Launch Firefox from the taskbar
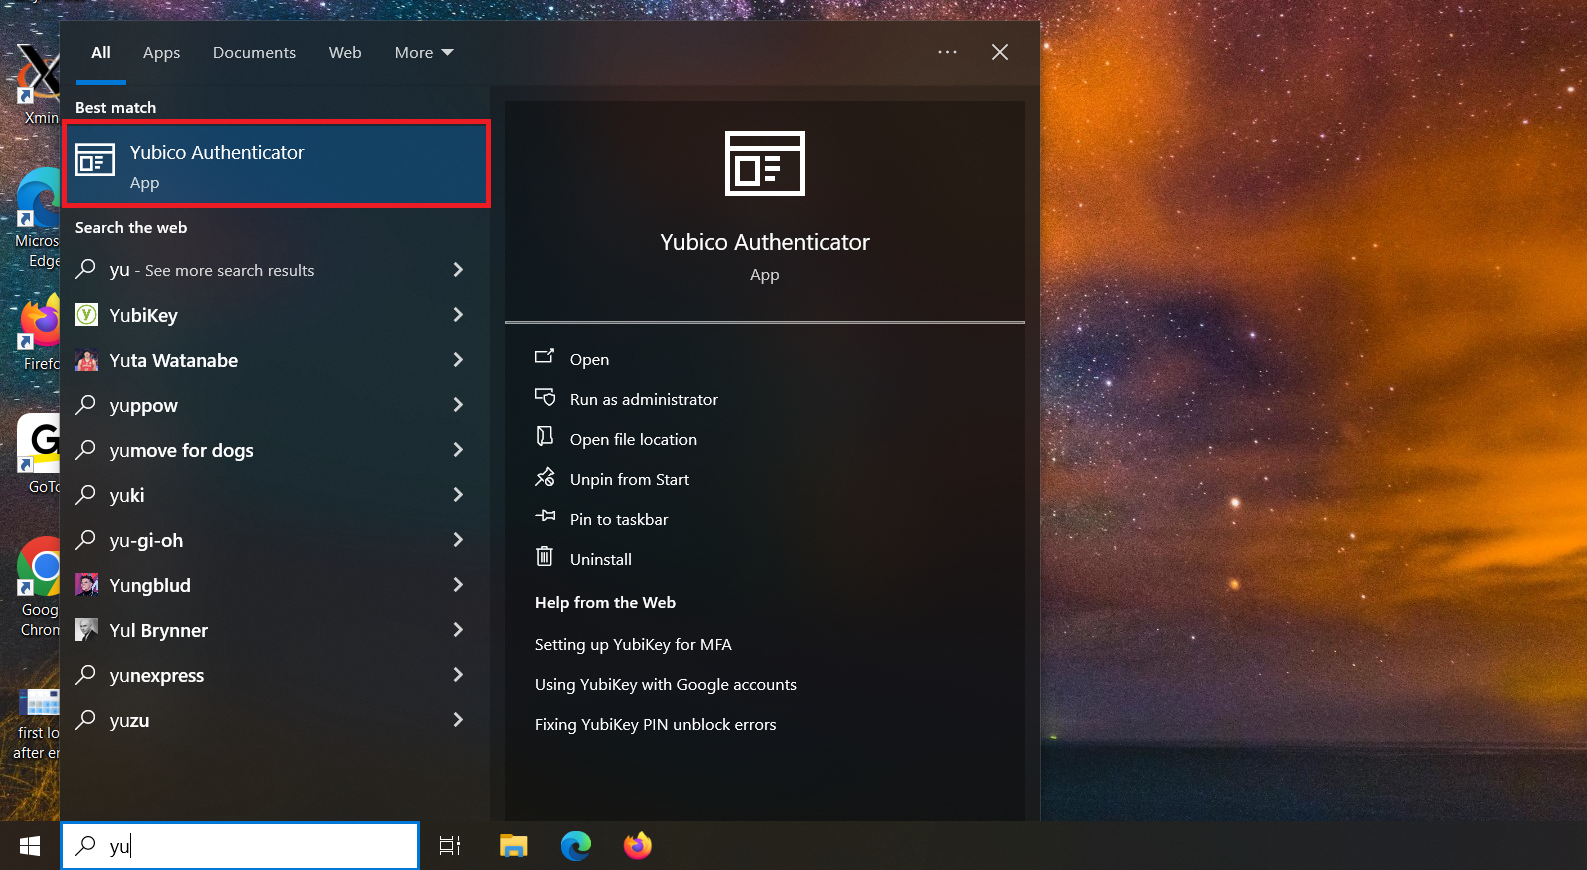This screenshot has width=1587, height=870. tap(637, 846)
